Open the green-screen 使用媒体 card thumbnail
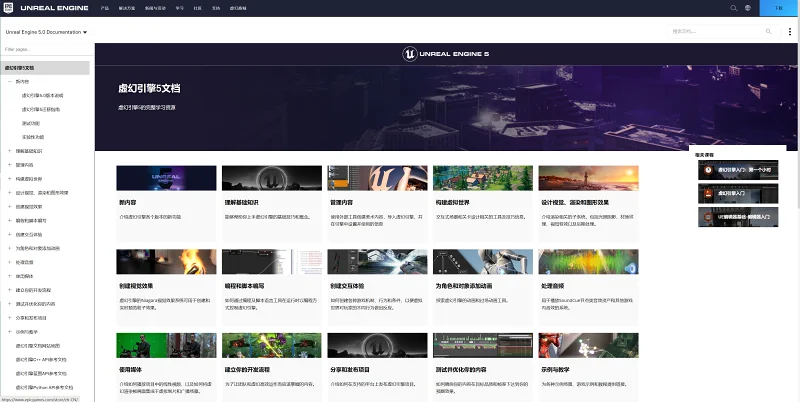Viewport: 800px width, 402px height. (166, 345)
